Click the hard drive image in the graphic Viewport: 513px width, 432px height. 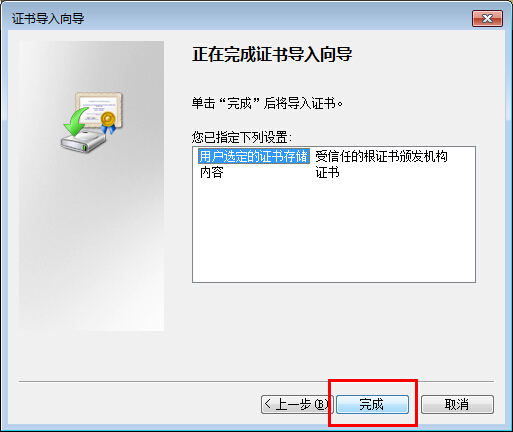tap(83, 142)
